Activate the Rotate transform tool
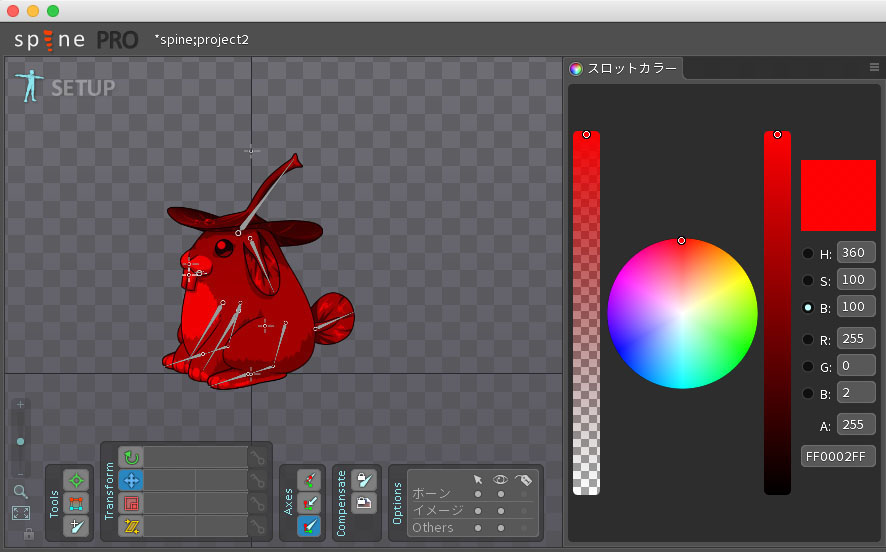886x552 pixels. [131, 457]
